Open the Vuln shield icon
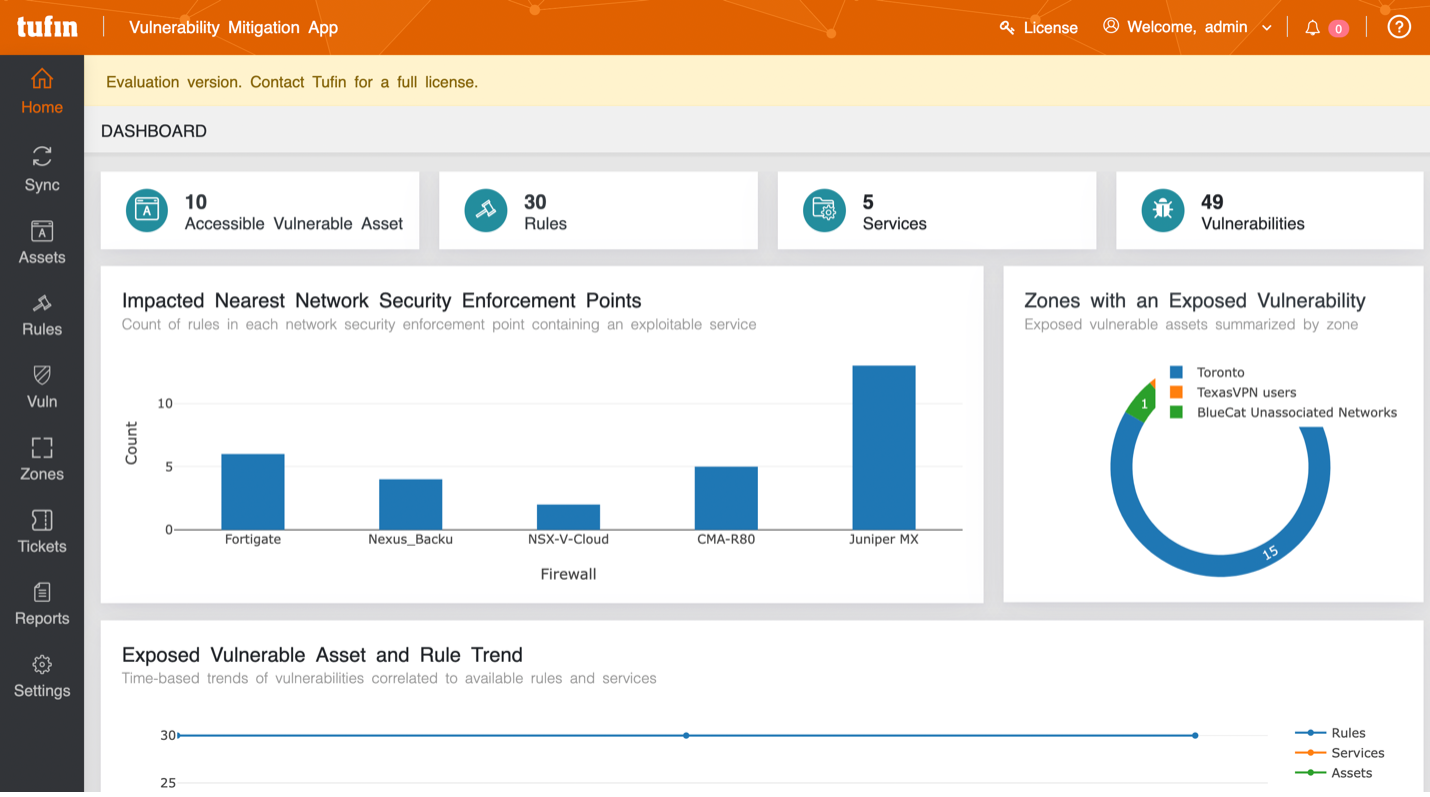 point(42,375)
